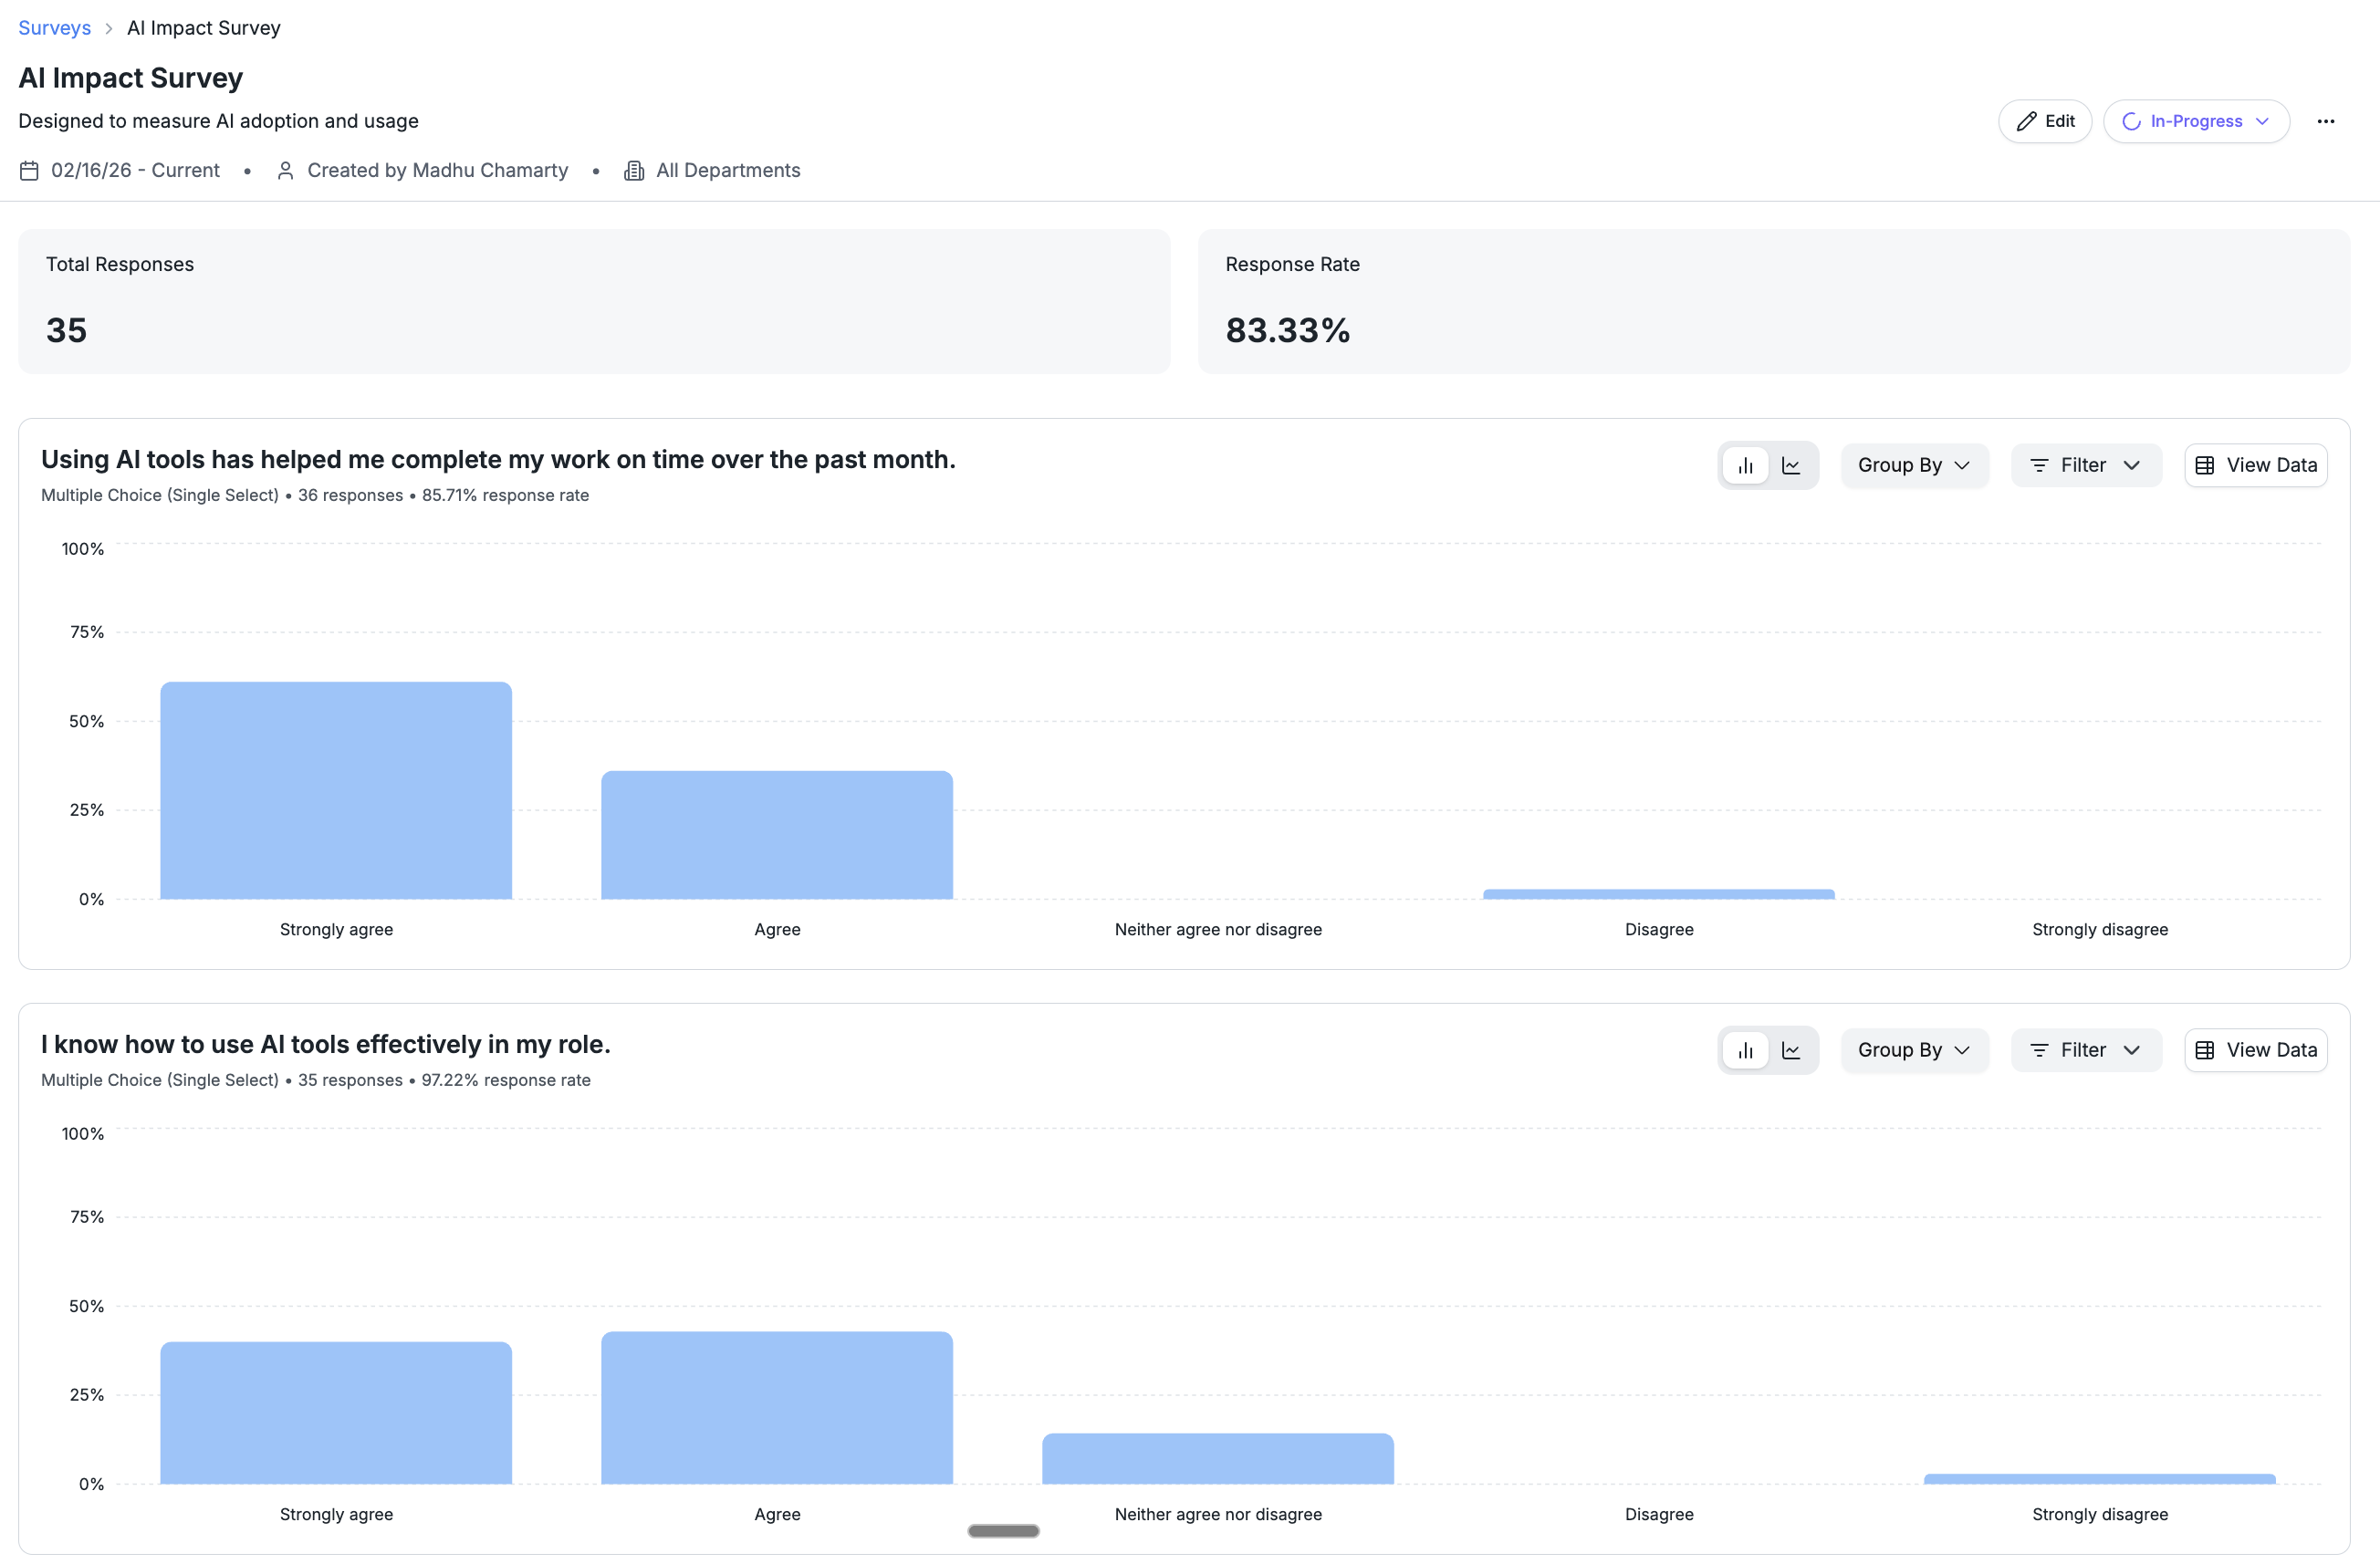Expand the In-Progress status dropdown
Image resolution: width=2380 pixels, height=1564 pixels.
[x=2196, y=121]
